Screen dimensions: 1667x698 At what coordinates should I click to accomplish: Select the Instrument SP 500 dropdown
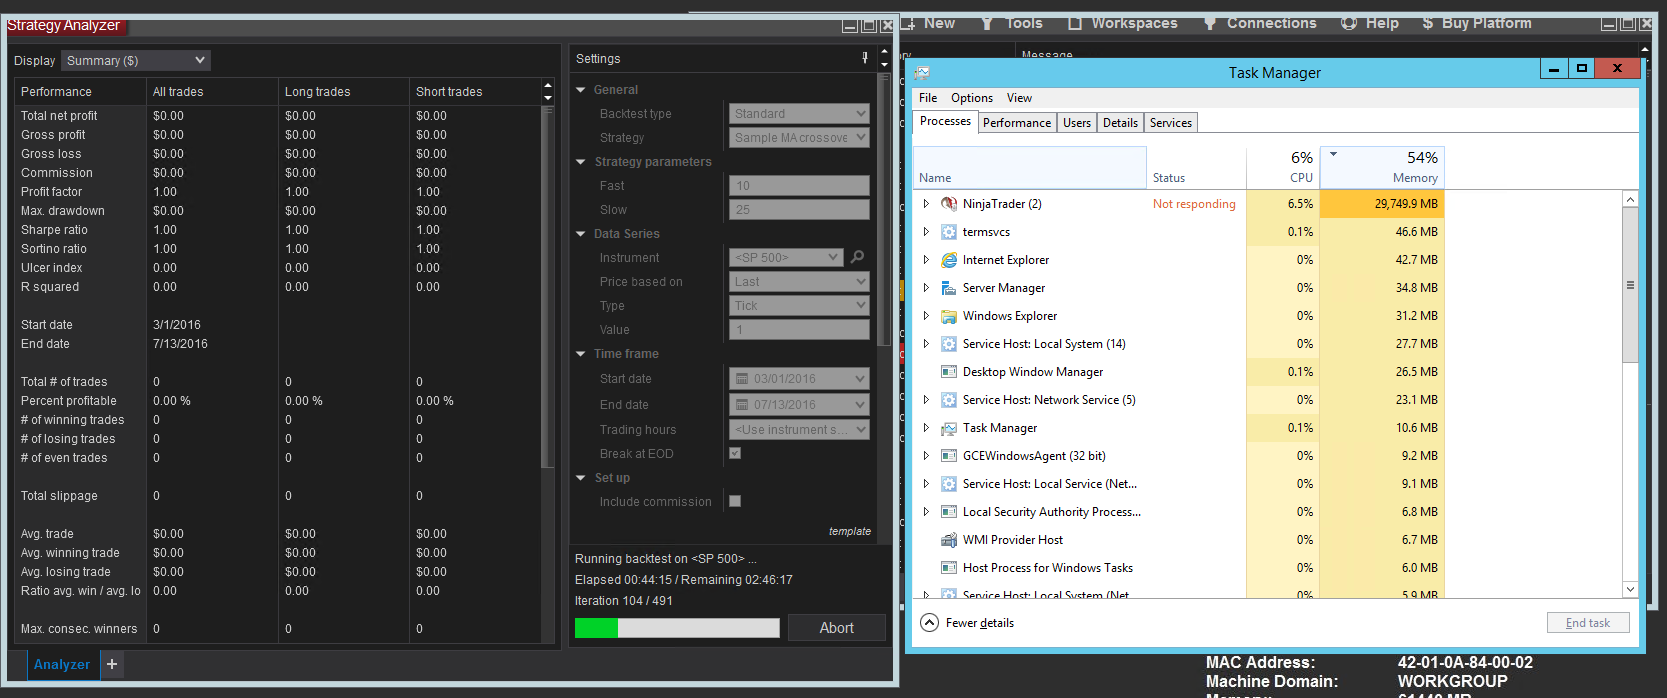(x=787, y=257)
